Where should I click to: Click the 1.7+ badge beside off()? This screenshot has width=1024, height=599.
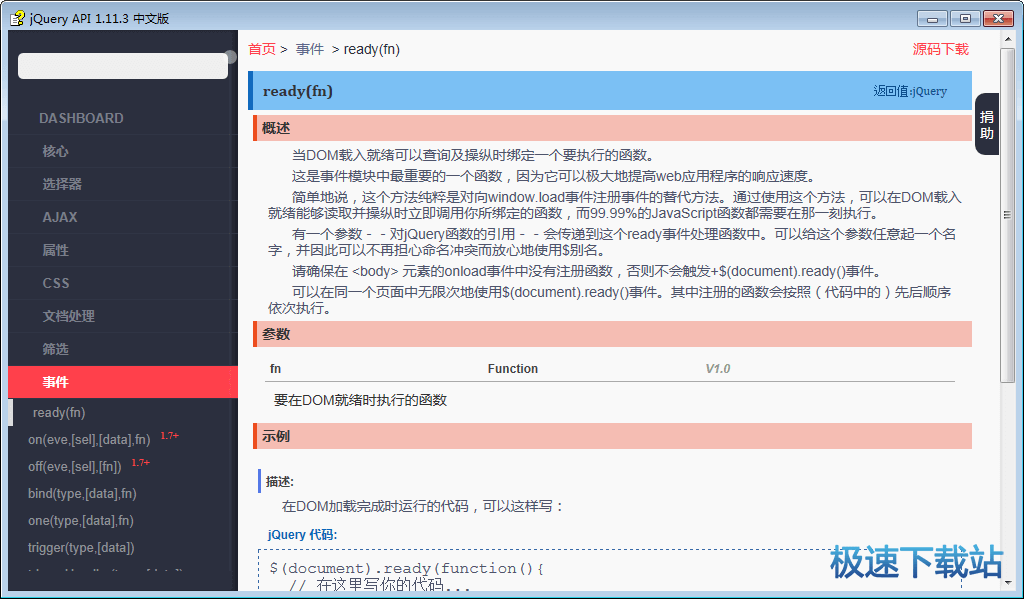pos(141,462)
